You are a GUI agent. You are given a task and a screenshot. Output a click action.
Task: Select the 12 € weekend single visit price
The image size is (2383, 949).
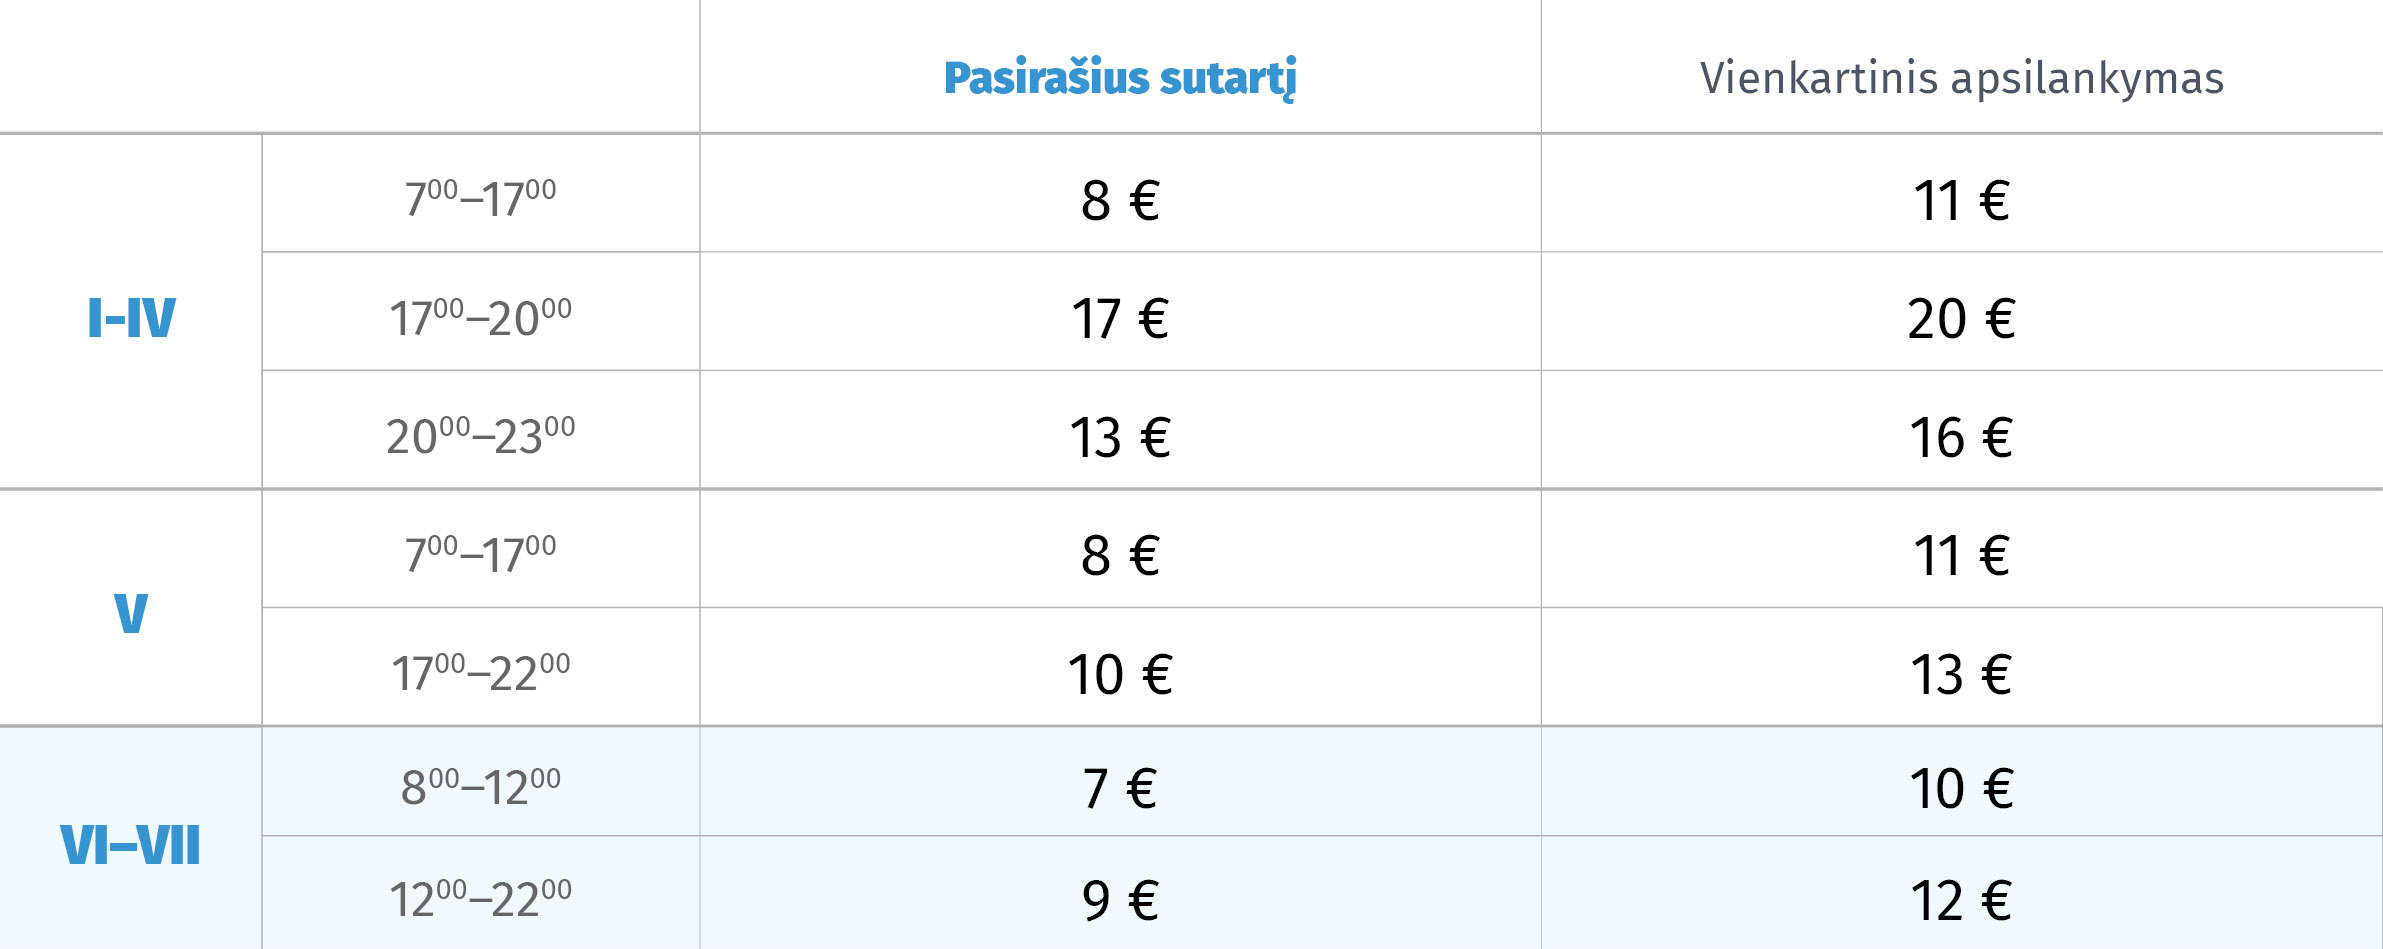point(1962,901)
